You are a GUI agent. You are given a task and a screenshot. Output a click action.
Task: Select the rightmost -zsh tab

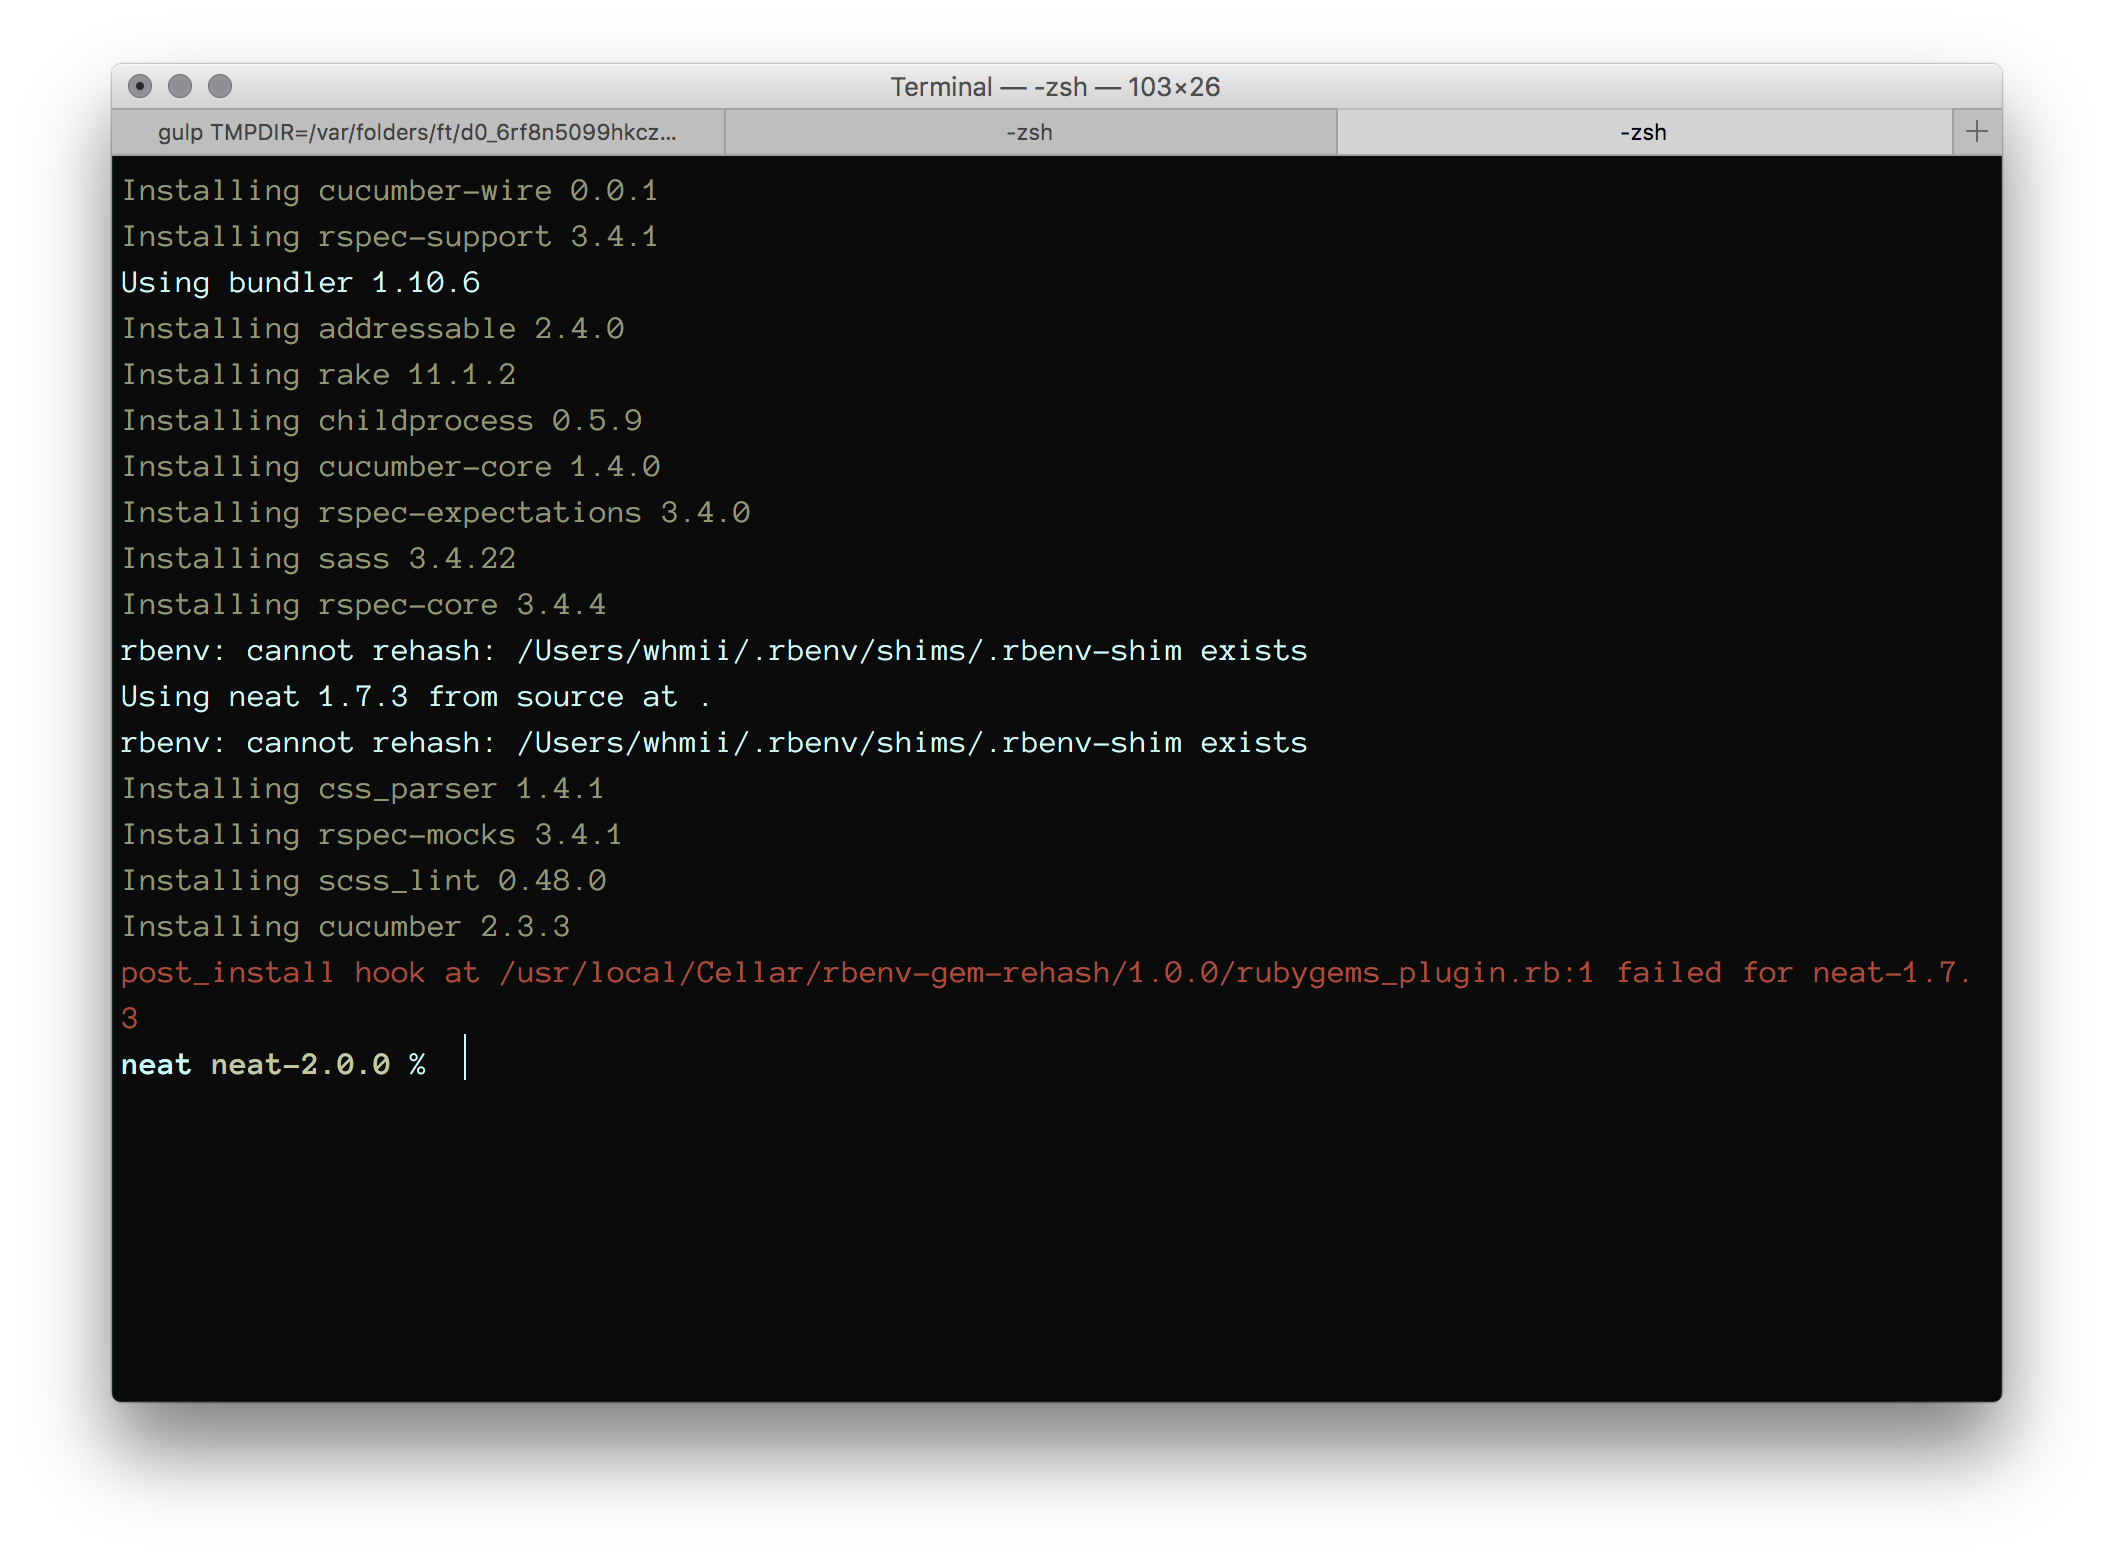(1643, 131)
